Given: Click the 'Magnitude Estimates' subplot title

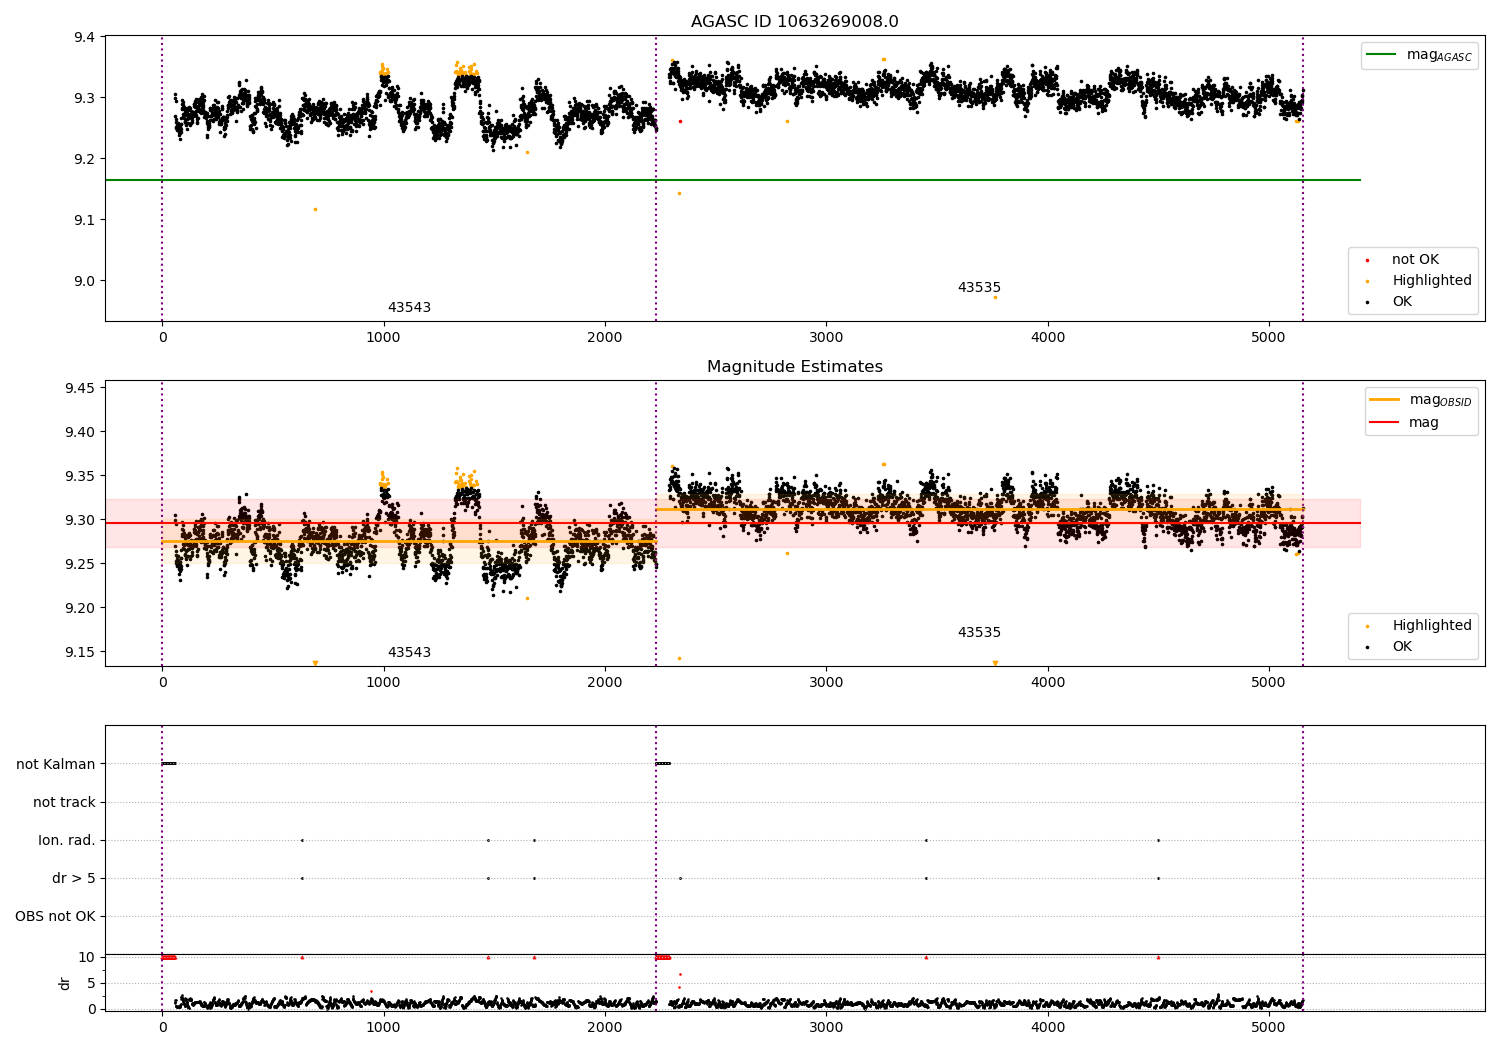Looking at the screenshot, I should pos(794,367).
